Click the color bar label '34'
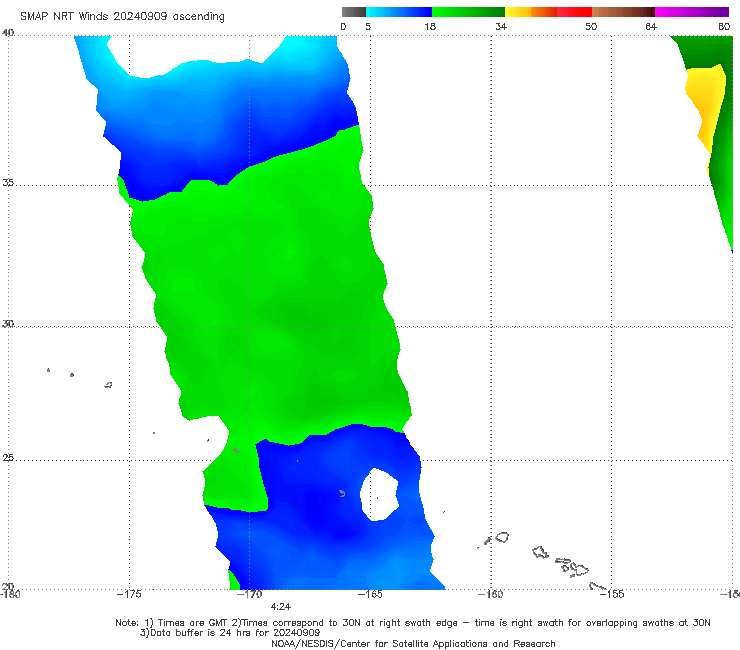 (x=501, y=27)
